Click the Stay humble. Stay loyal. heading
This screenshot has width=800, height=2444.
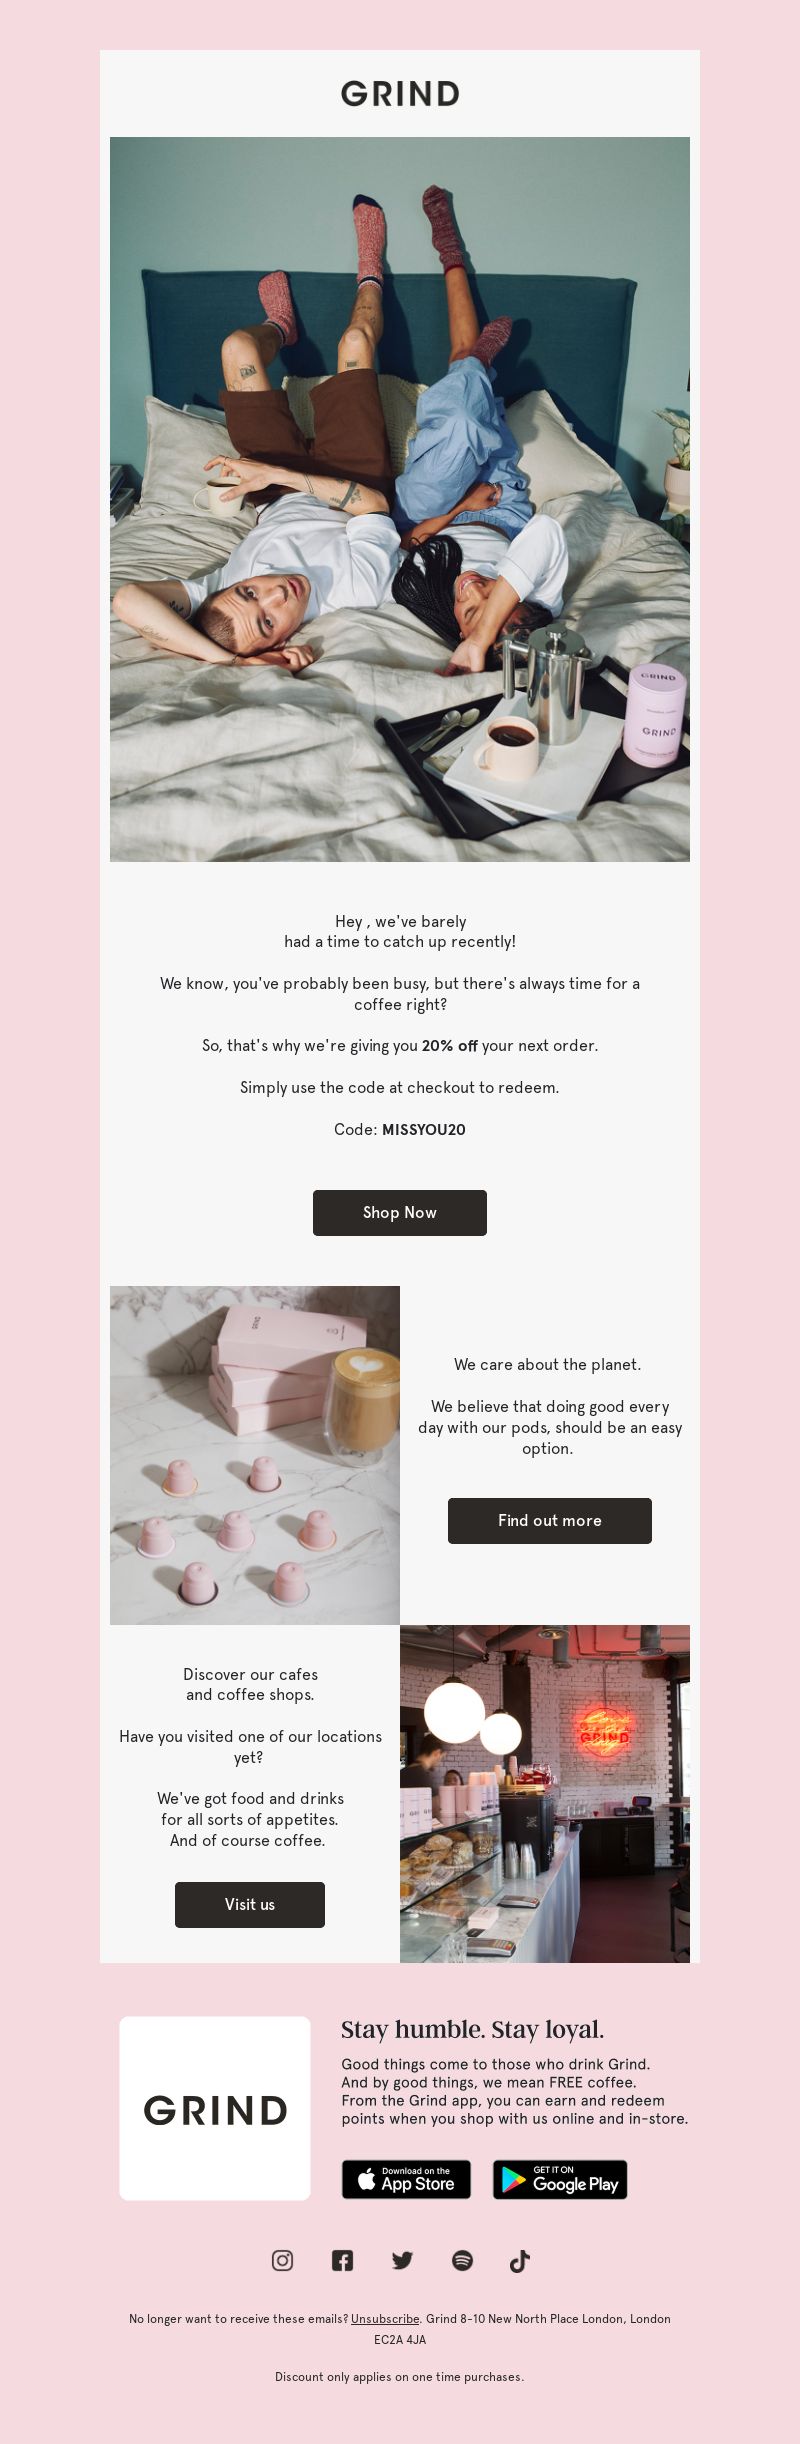(x=472, y=2029)
